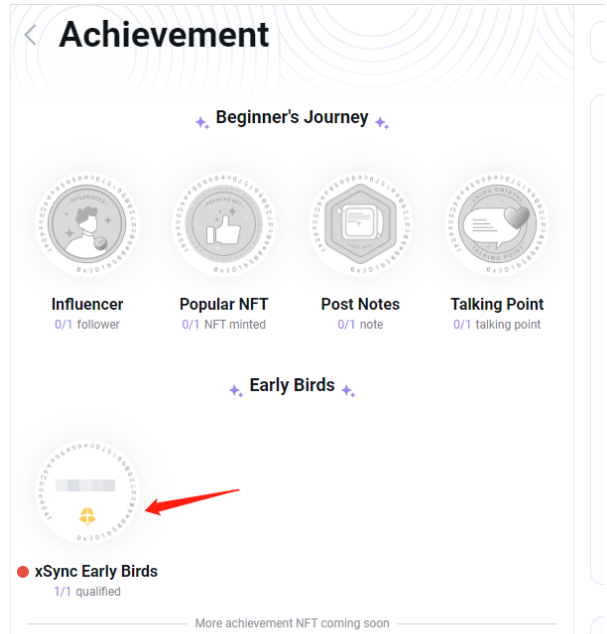The image size is (607, 634).
Task: Click the sparkle icon right of Early Birds
Action: [x=348, y=391]
